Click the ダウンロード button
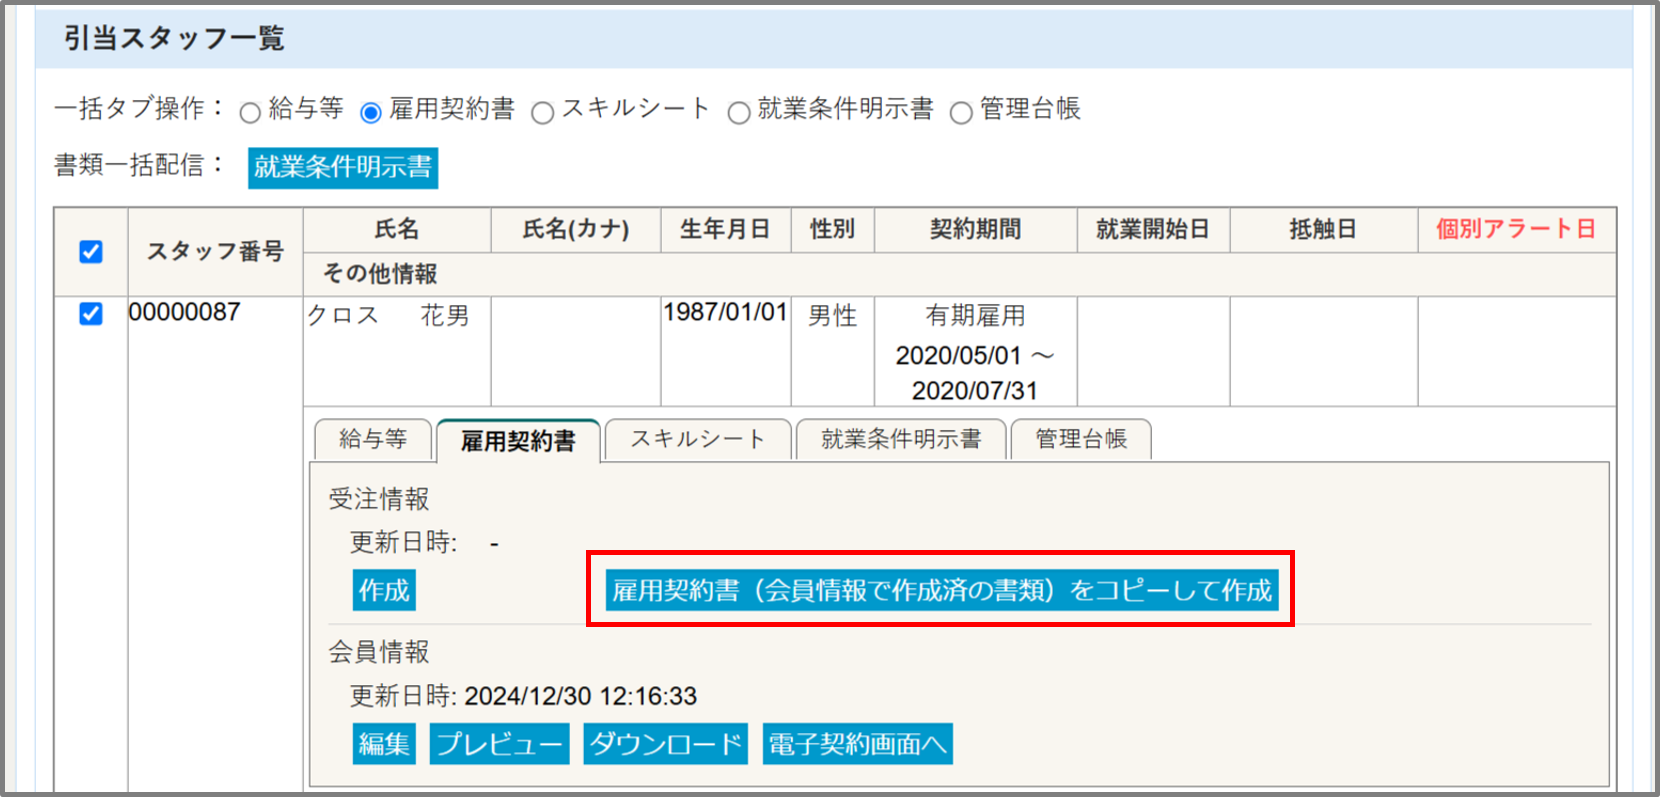Screen dimensions: 1660x797 [x=666, y=744]
